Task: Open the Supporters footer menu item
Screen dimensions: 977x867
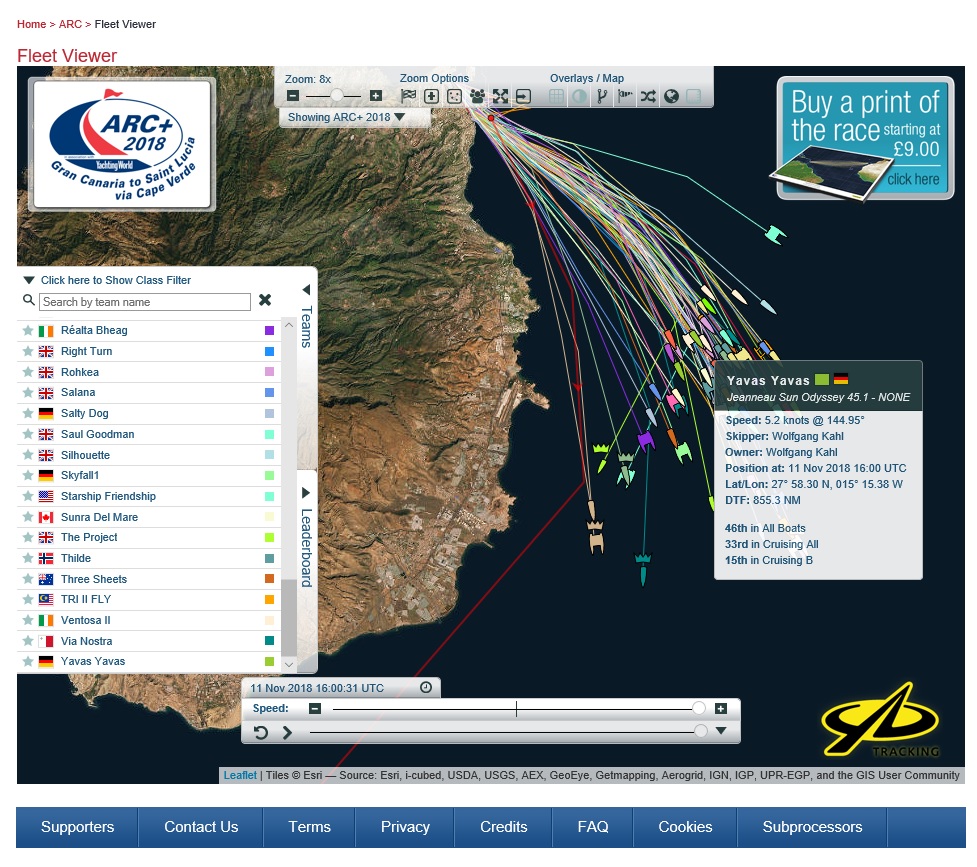Action: [x=77, y=827]
